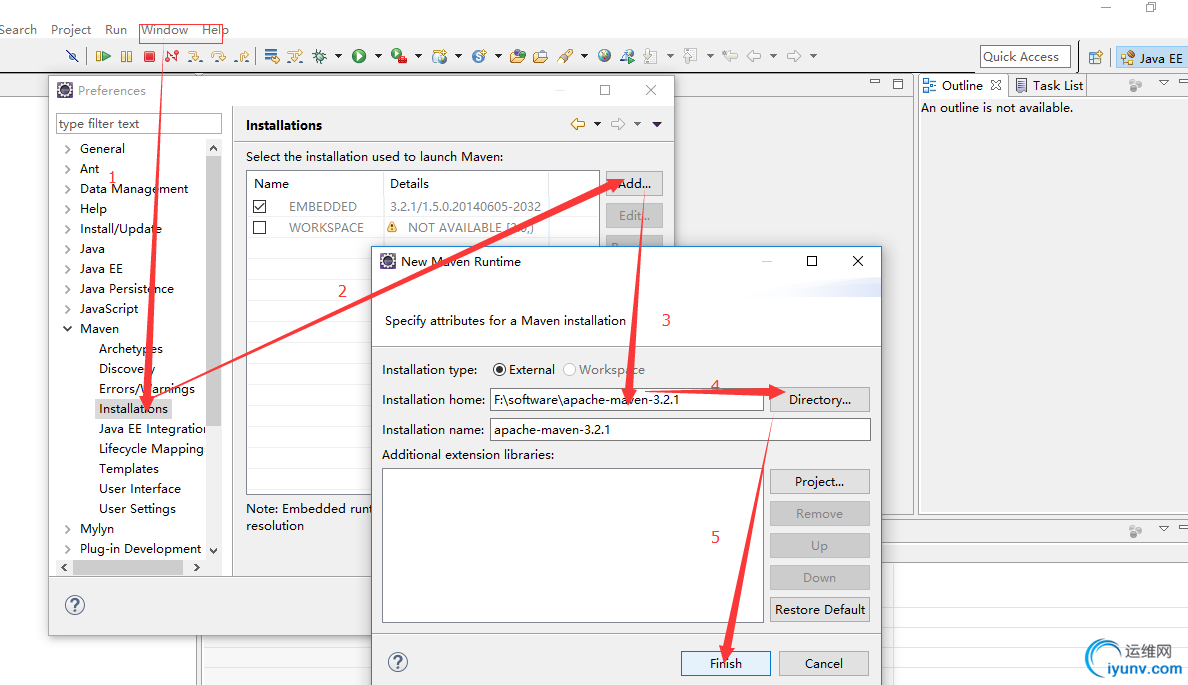Expand the Ant preferences node
1188x685 pixels.
coord(67,169)
